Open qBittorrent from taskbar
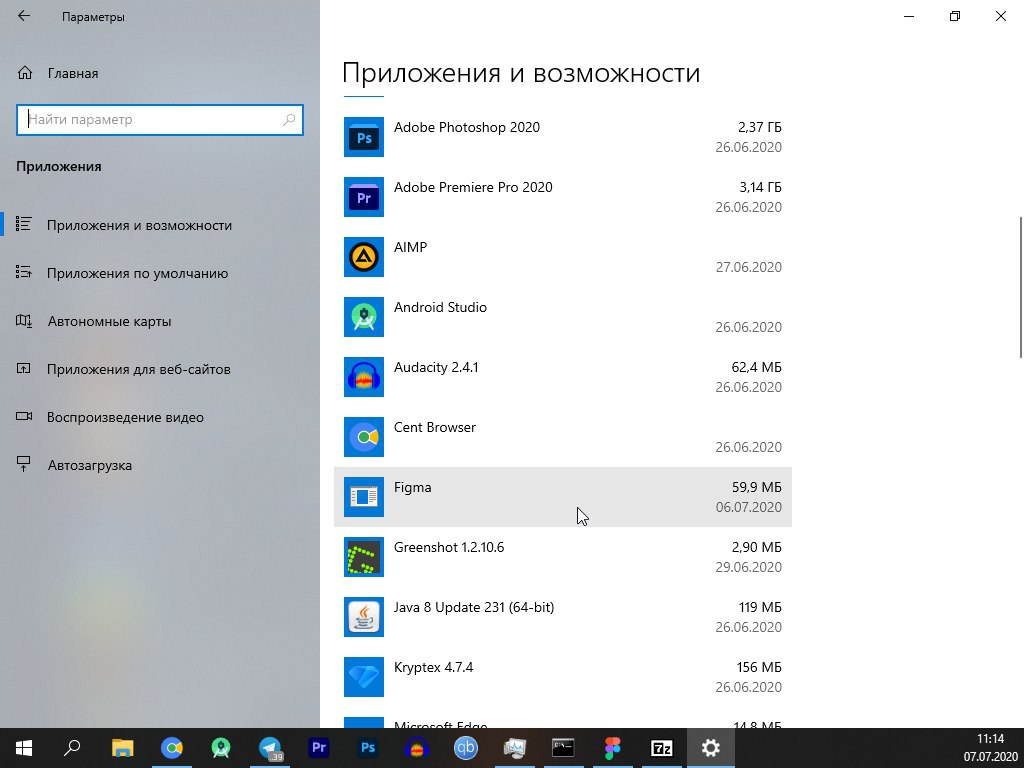 (x=466, y=748)
